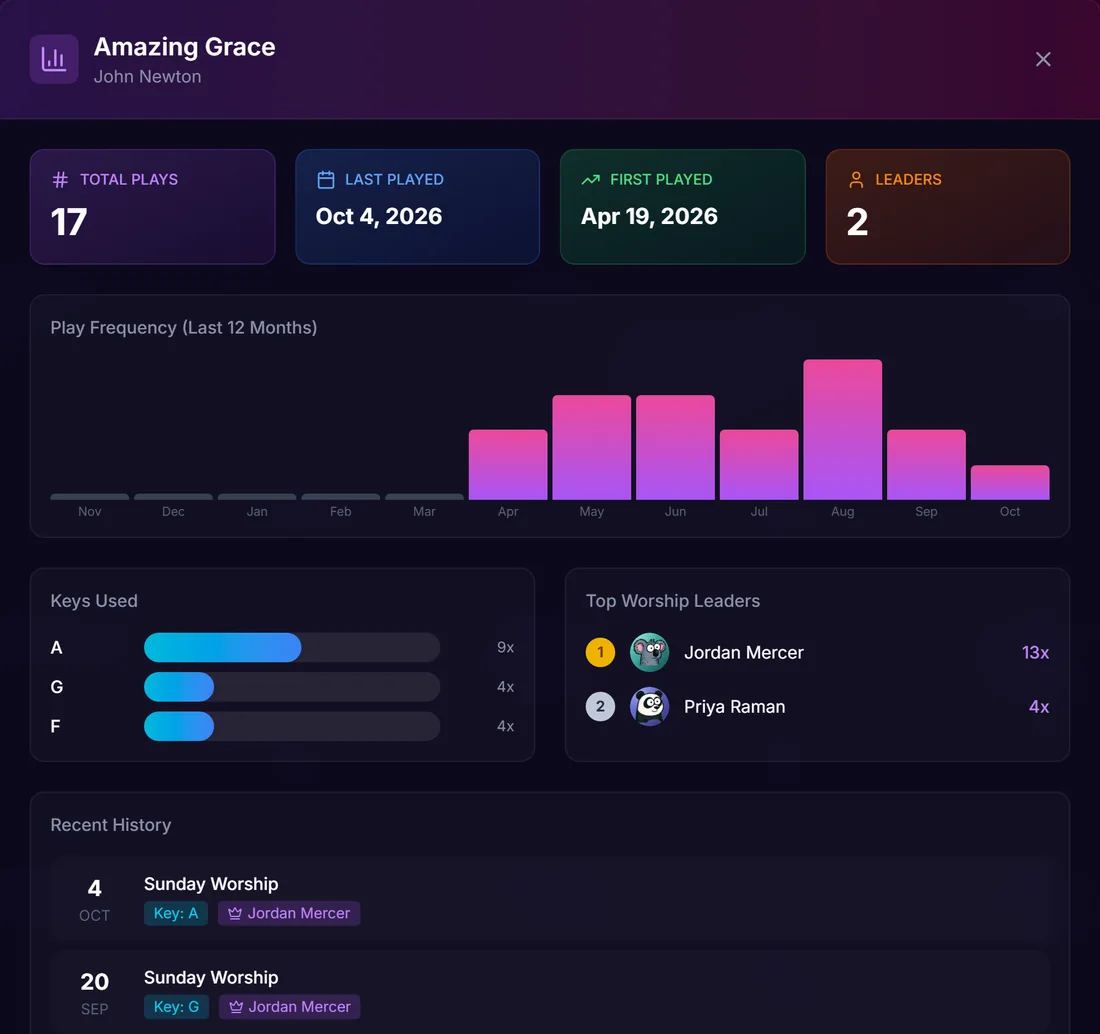The width and height of the screenshot is (1100, 1034).
Task: Click the Aug month label under chart
Action: pyautogui.click(x=843, y=511)
